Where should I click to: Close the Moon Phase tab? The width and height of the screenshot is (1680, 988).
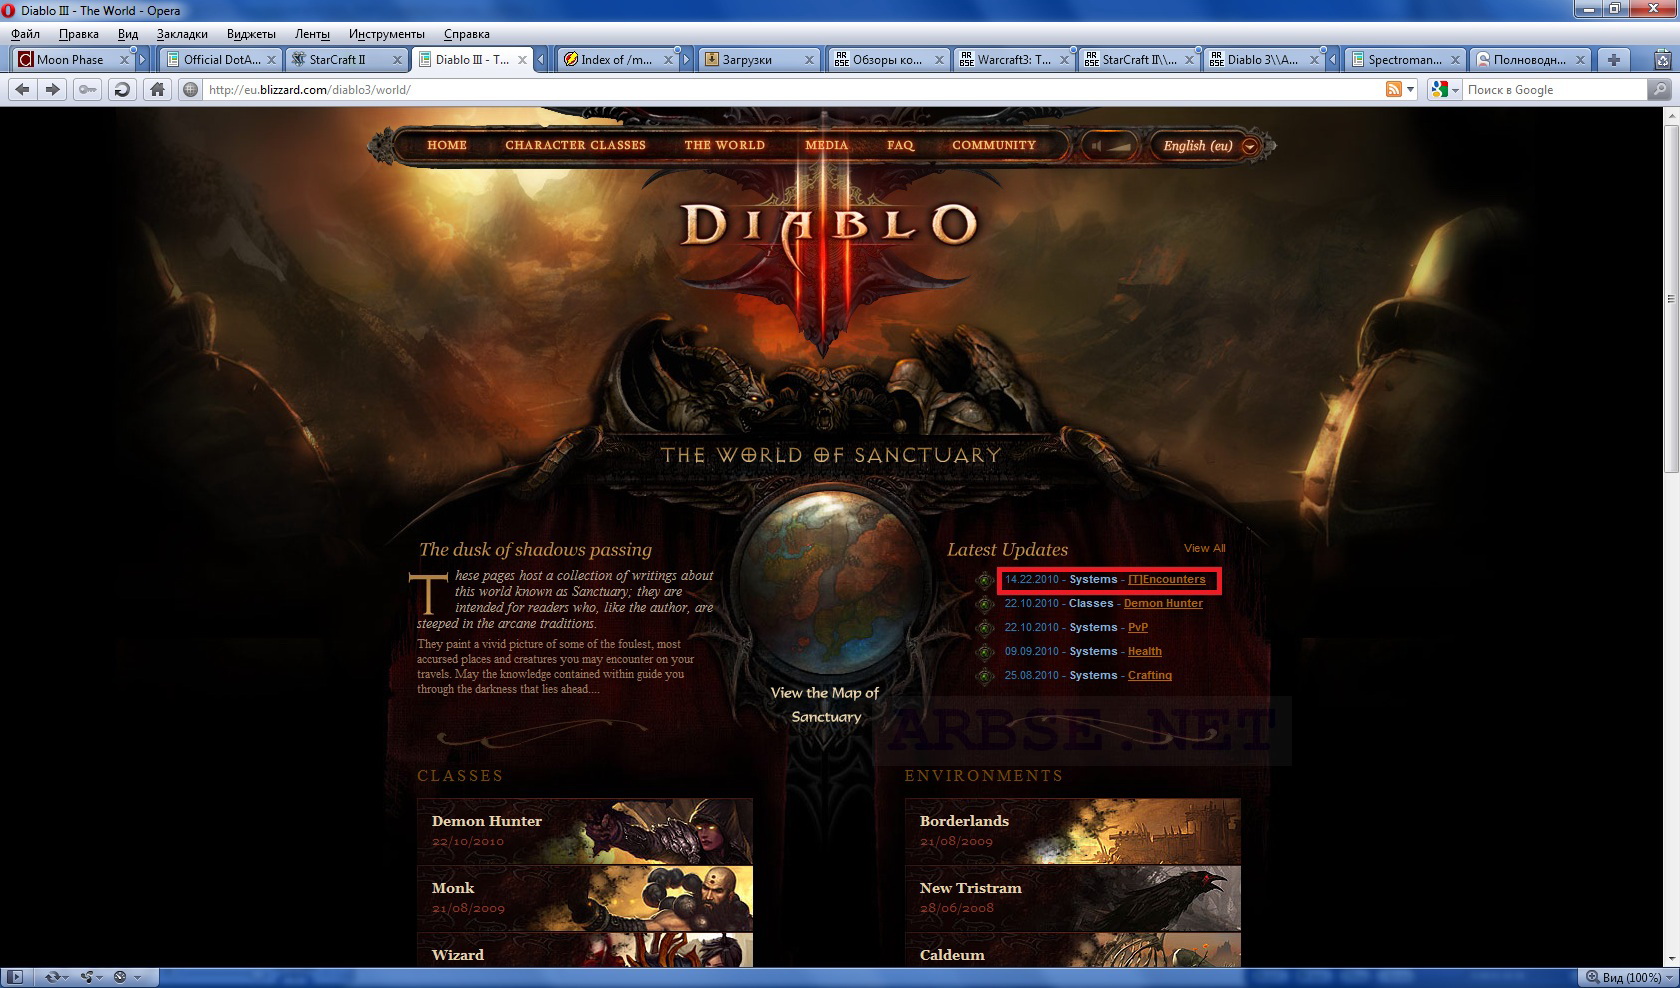[124, 60]
